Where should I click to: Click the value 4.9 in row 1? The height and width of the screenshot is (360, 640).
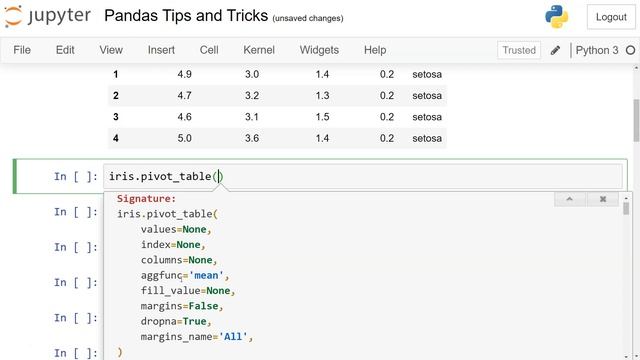[184, 74]
